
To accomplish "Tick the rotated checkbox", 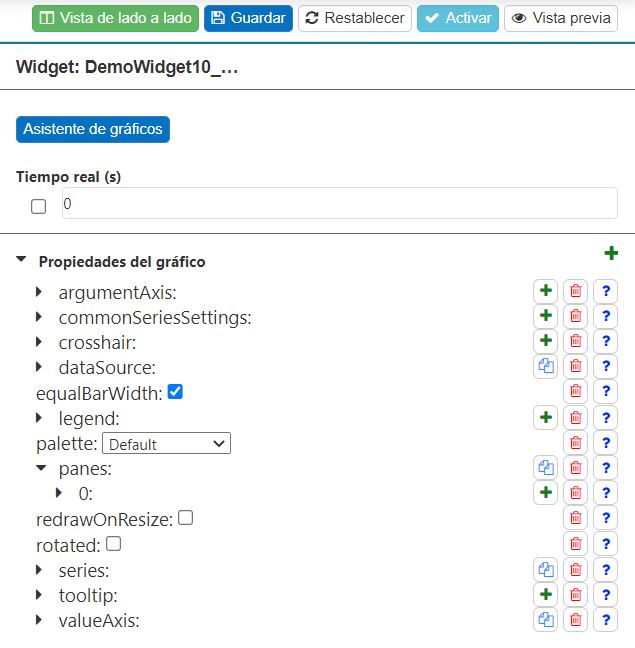I will click(113, 544).
